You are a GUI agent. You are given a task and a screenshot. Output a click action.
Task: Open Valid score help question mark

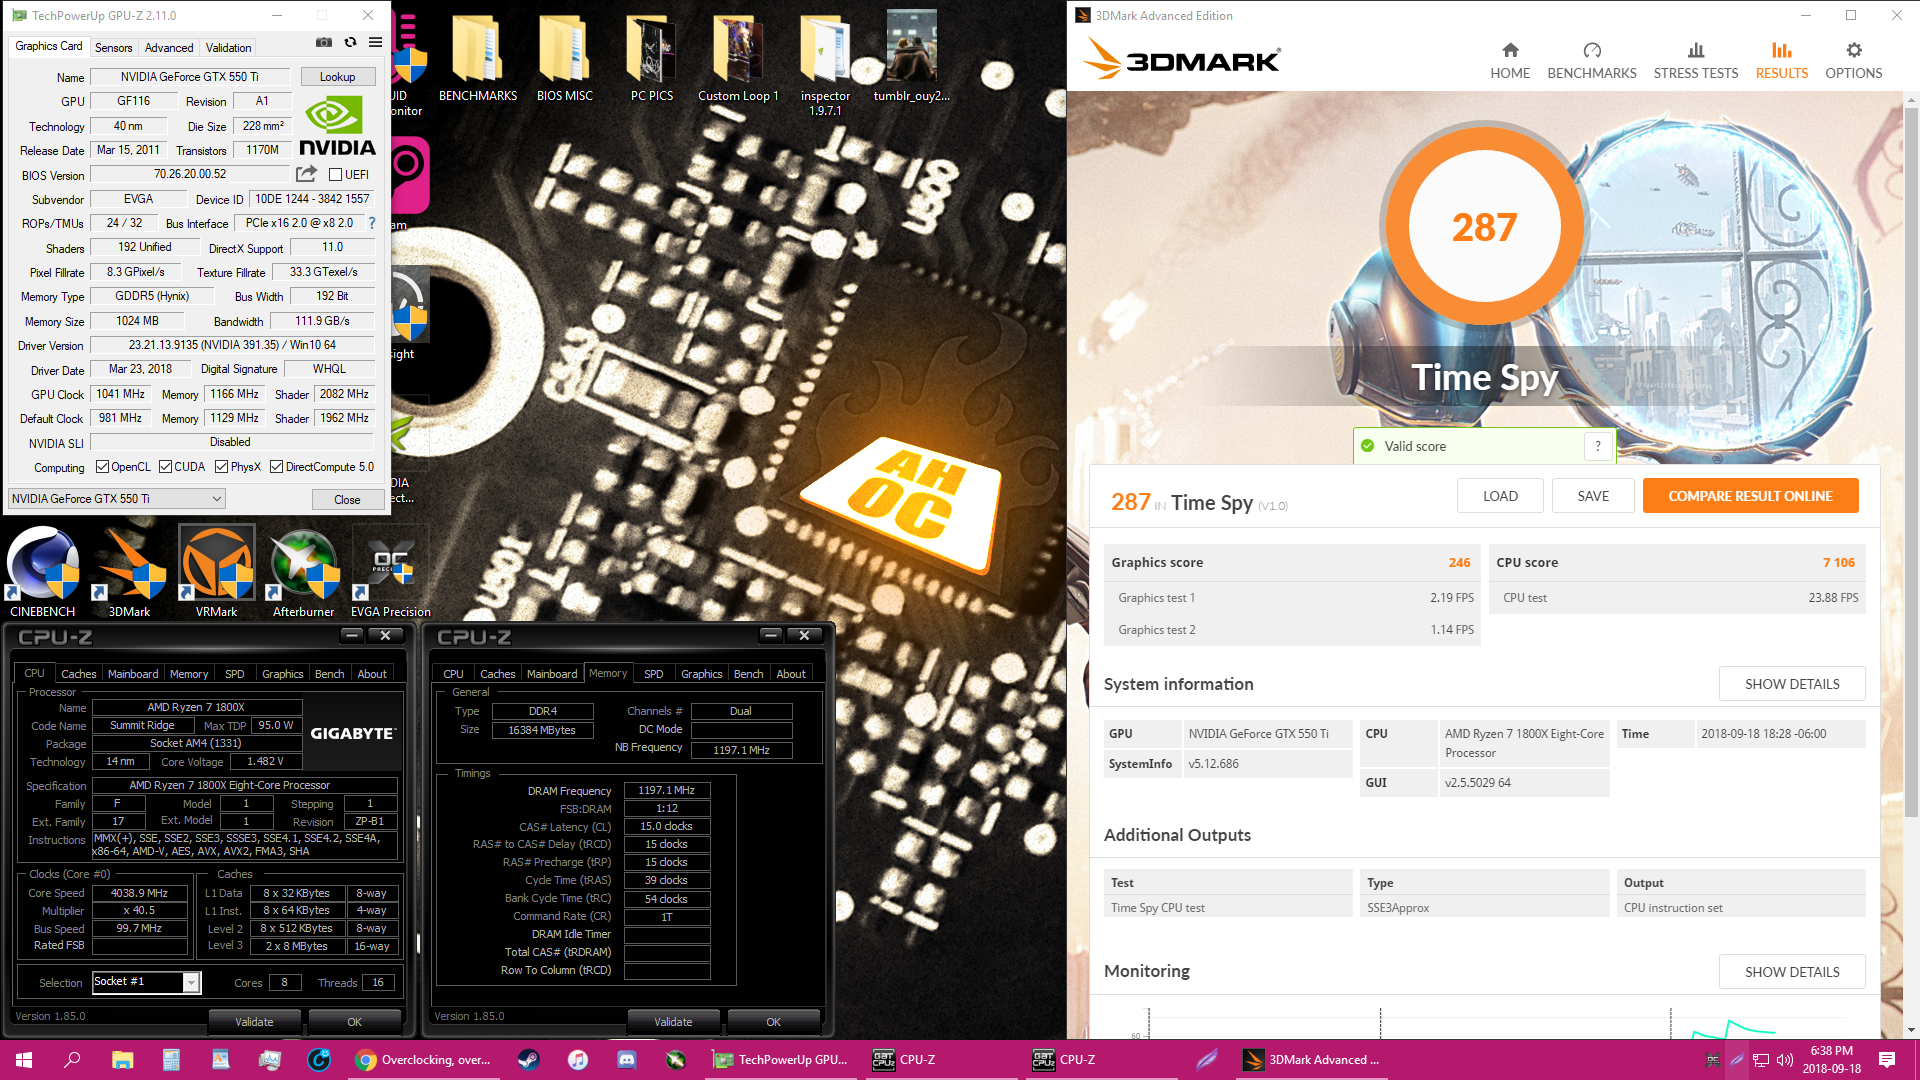[x=1598, y=446]
